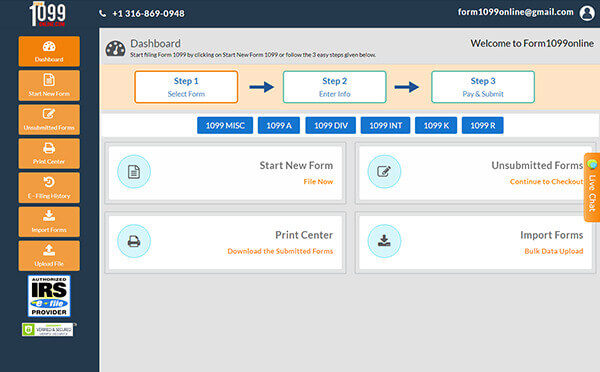Click the IRS e-file provider badge
Screen dimensions: 600x372
[x=49, y=296]
